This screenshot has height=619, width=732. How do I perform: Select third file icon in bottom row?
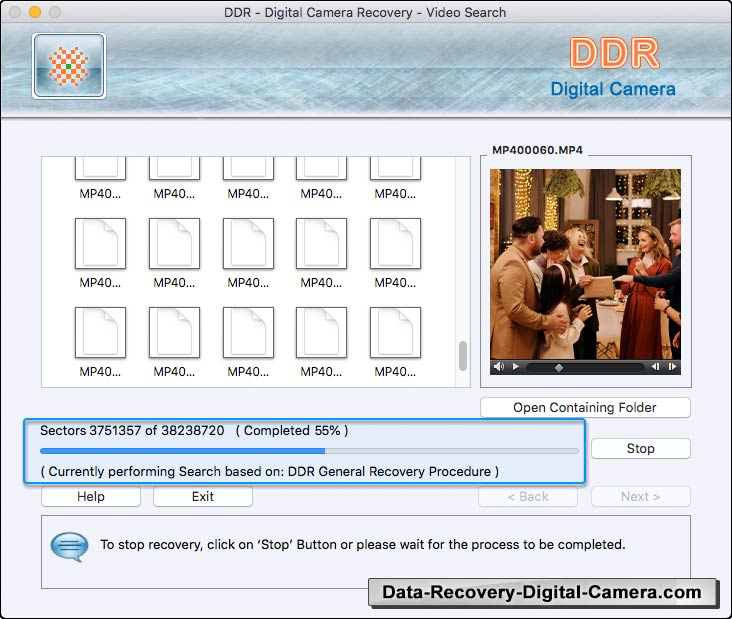click(248, 333)
